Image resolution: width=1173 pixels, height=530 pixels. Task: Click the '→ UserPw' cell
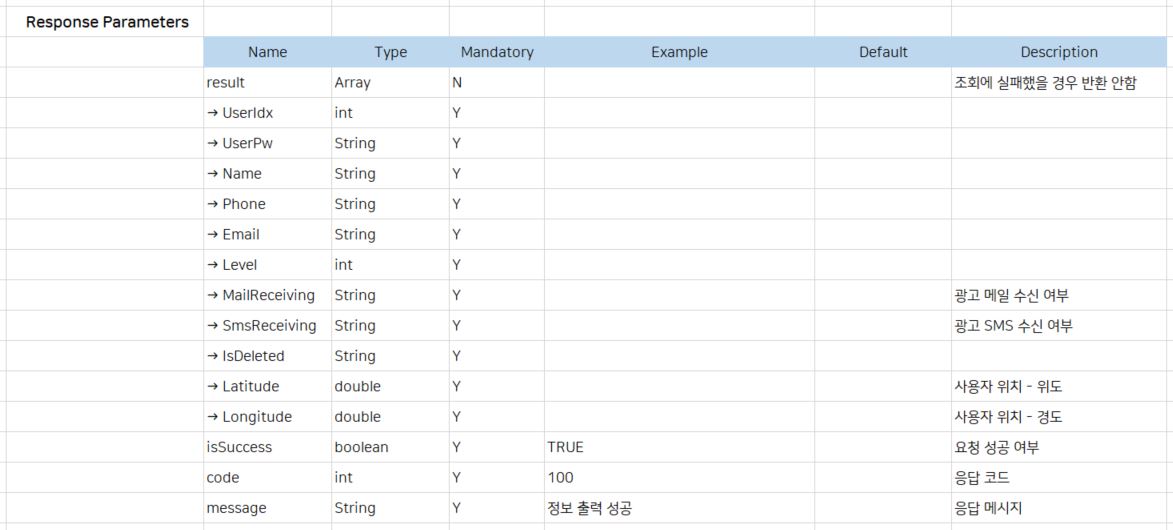tap(266, 143)
